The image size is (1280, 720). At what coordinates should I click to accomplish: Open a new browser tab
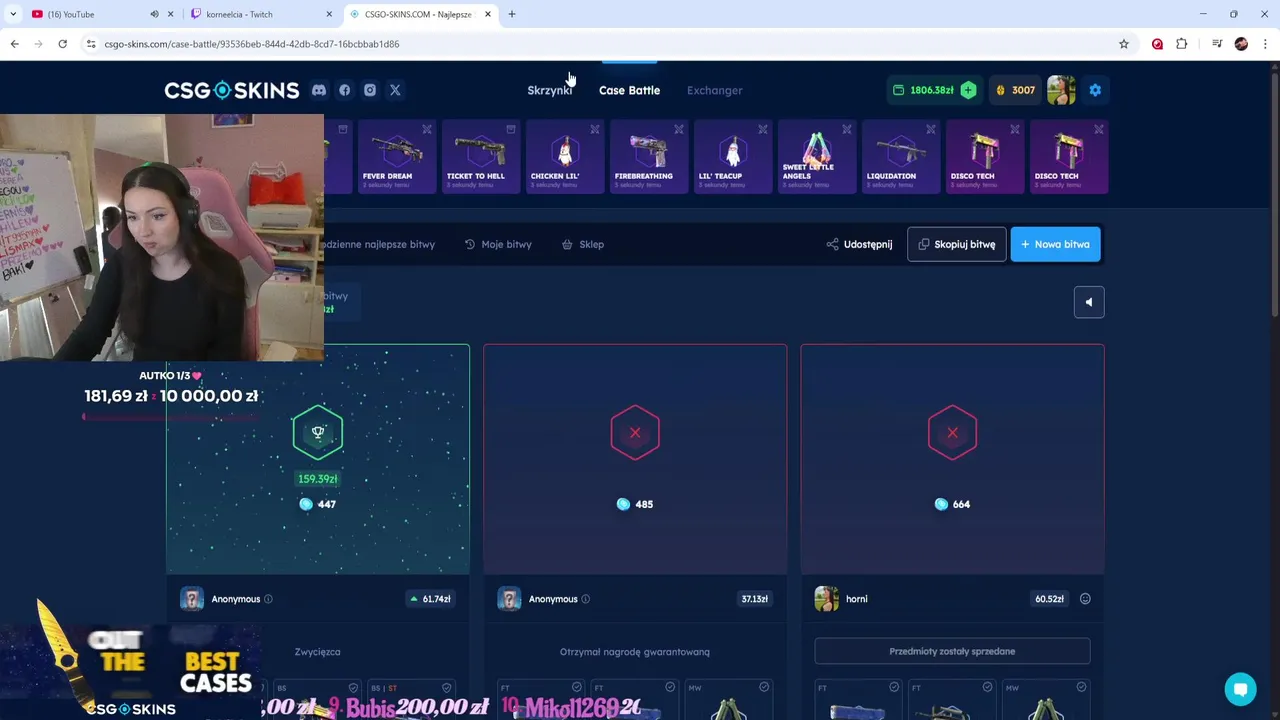(x=512, y=14)
